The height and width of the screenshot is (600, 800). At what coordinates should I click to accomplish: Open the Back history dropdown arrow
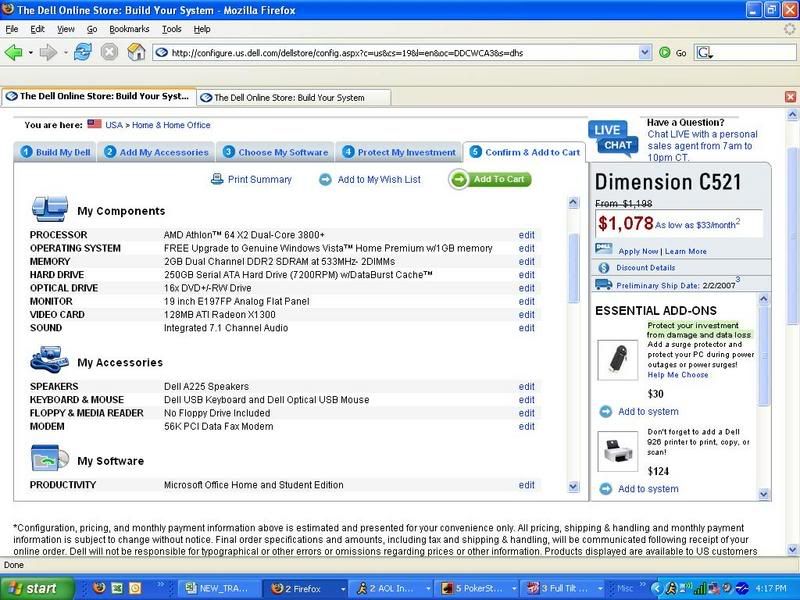coord(31,53)
